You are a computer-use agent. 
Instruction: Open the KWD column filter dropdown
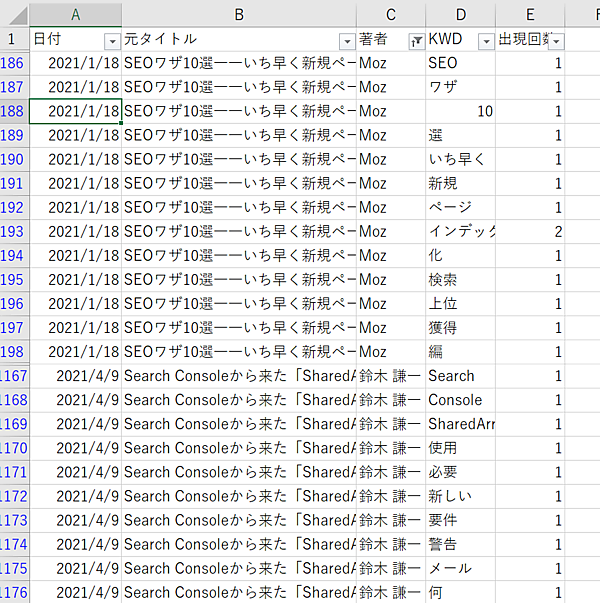pyautogui.click(x=486, y=41)
